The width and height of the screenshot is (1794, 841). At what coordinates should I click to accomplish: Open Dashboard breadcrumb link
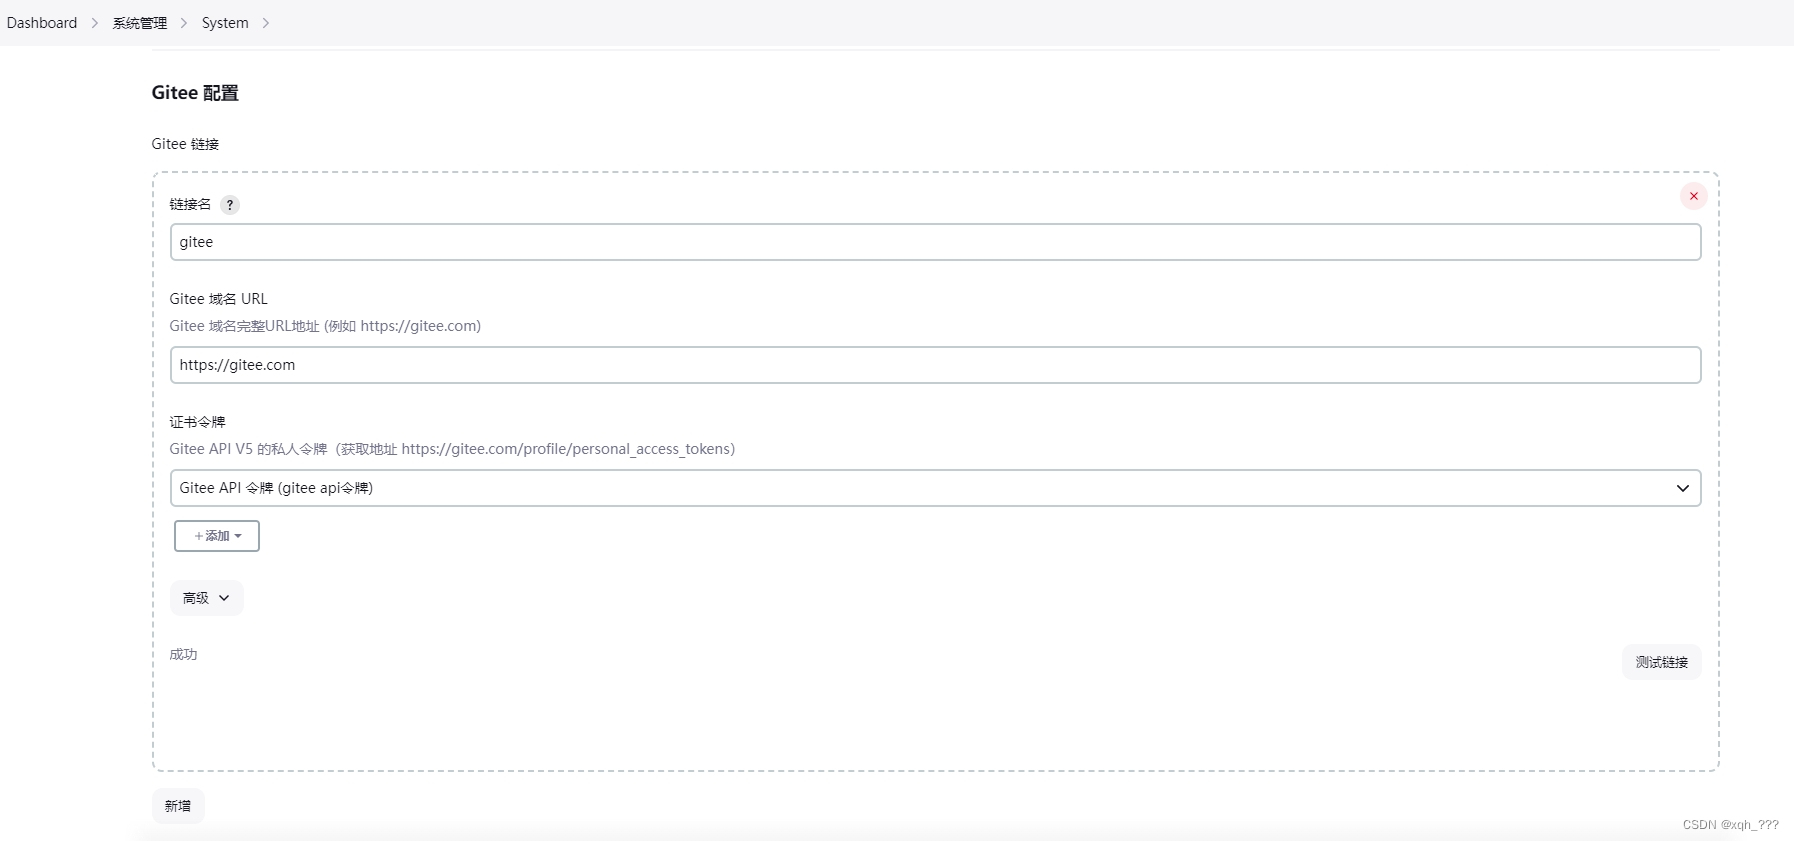[42, 23]
